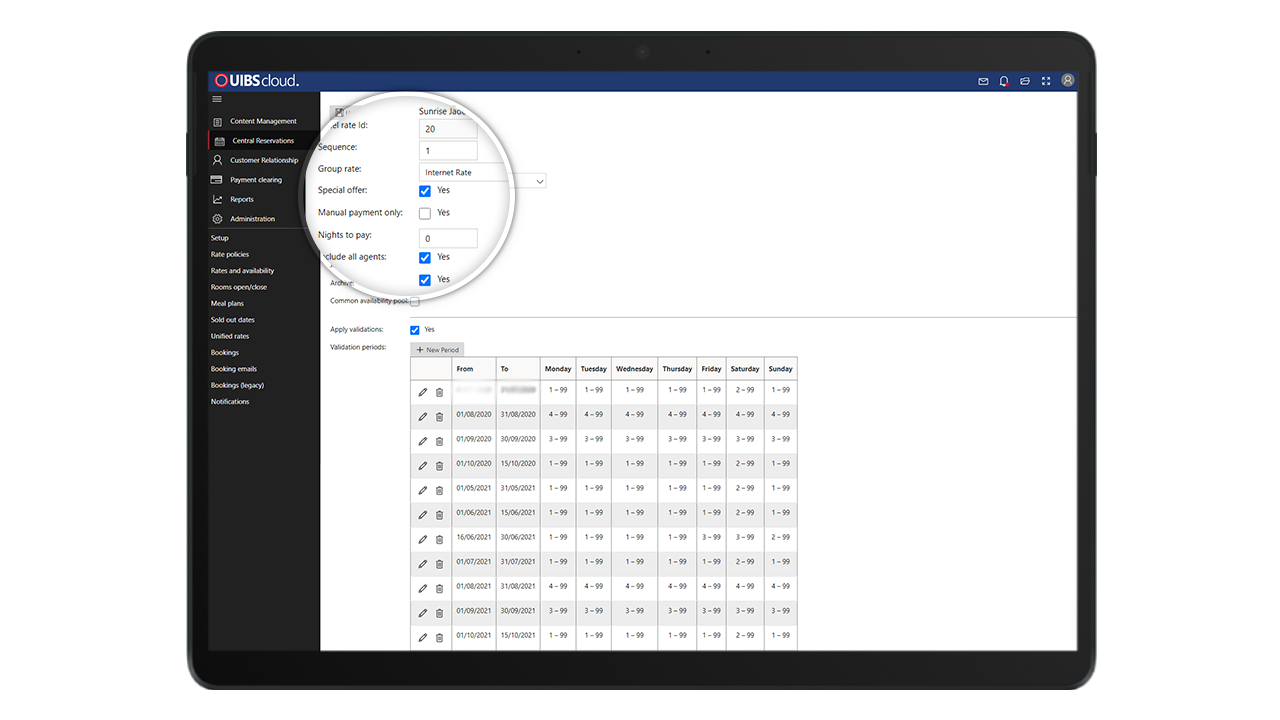Click the New Period button
The image size is (1280, 720).
coord(437,350)
